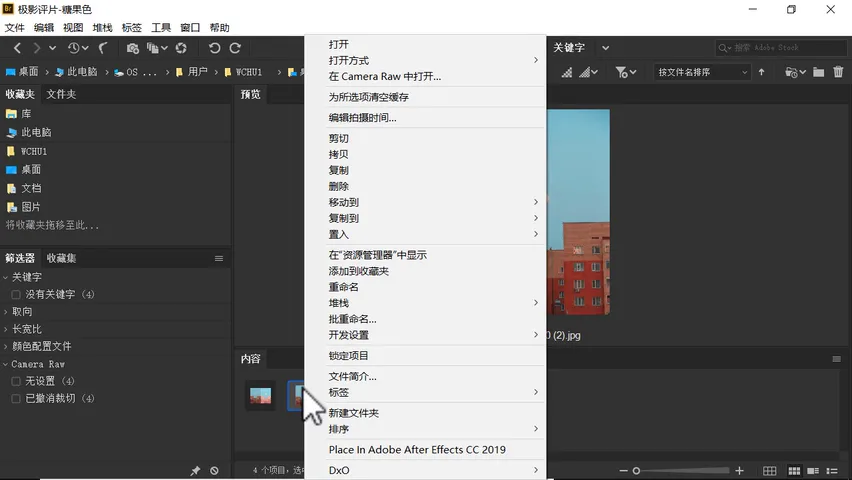Screen dimensions: 852x480
Task: Rotate 90° counterclockwise icon
Action: 215,48
